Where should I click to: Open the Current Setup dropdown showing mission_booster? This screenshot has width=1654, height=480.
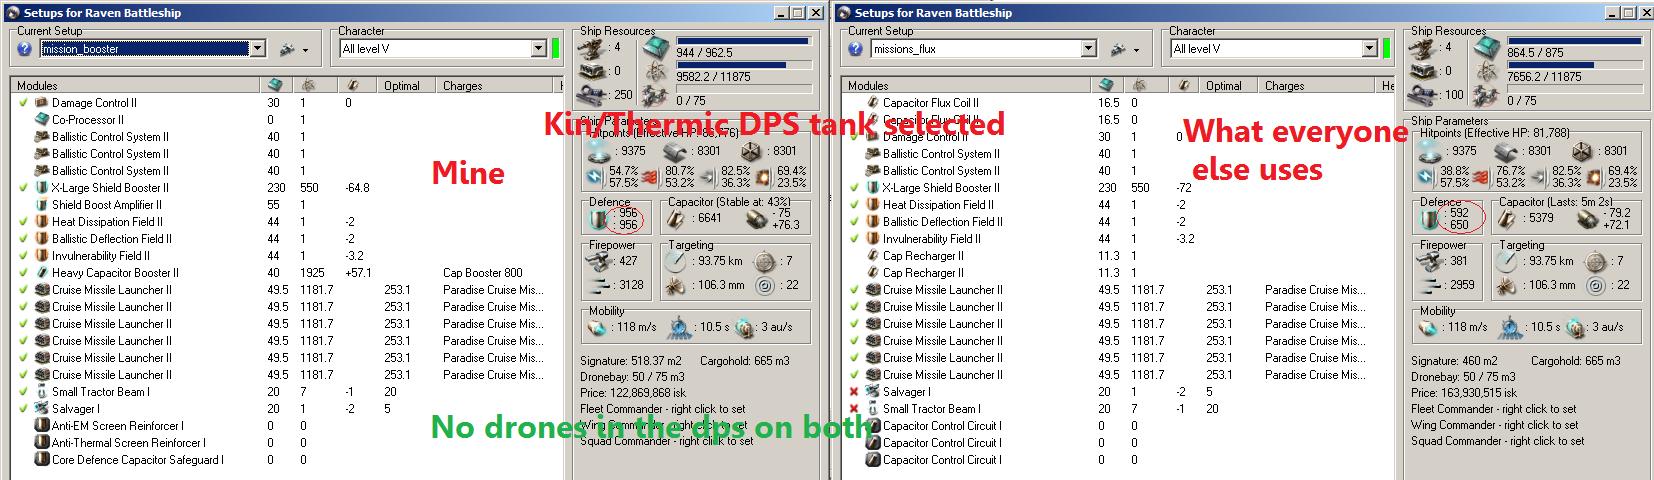(258, 48)
